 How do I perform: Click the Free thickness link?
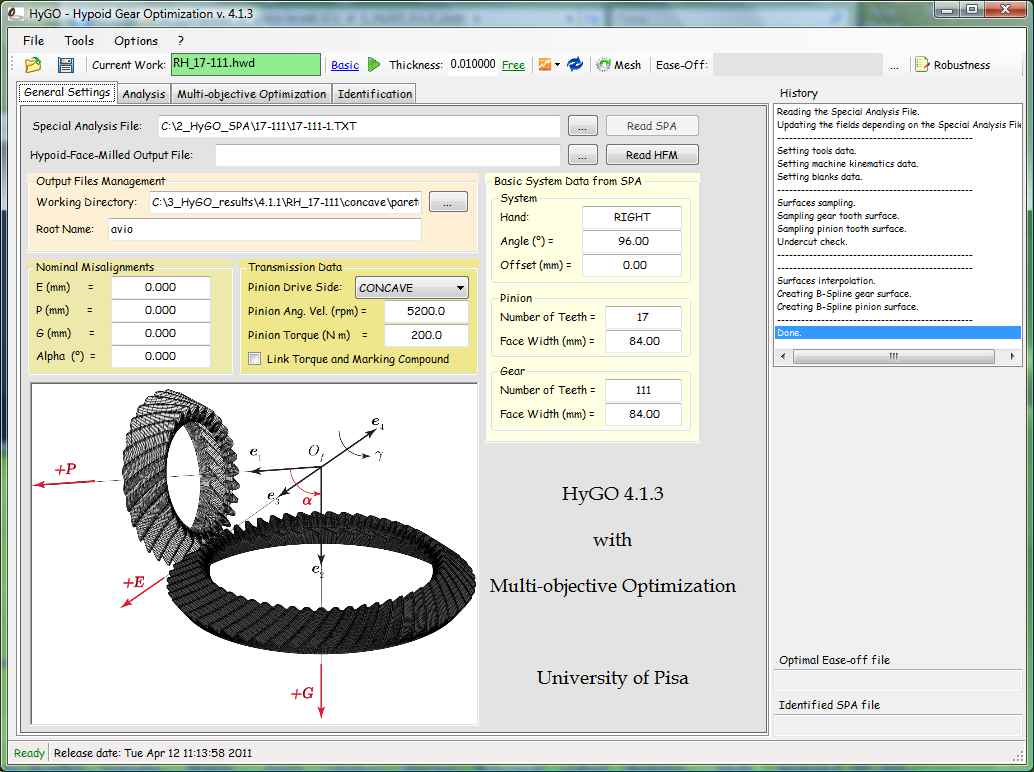pyautogui.click(x=513, y=65)
